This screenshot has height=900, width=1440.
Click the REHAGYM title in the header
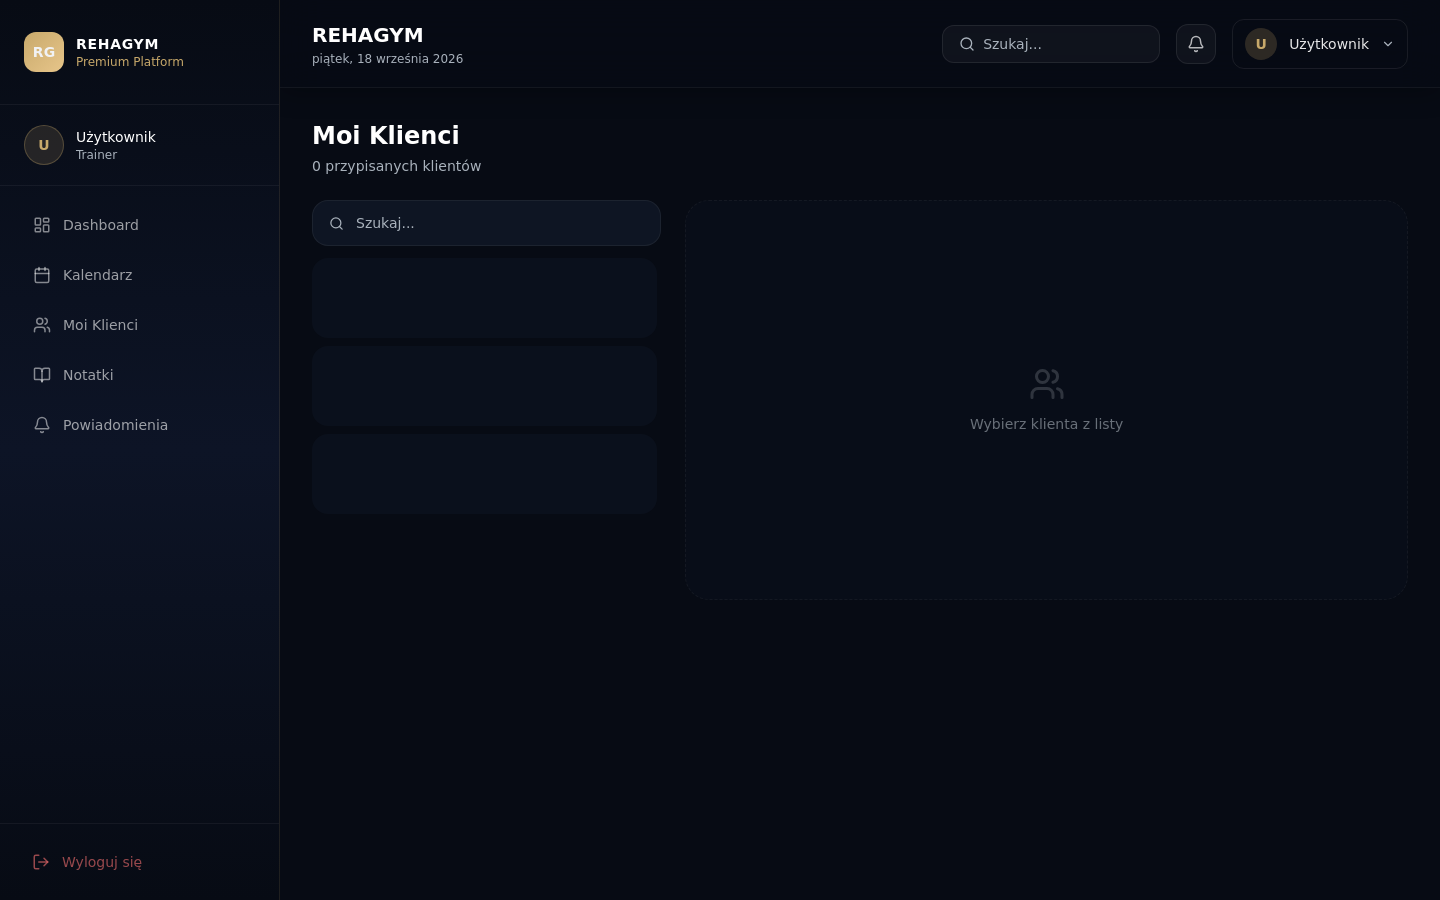pyautogui.click(x=368, y=35)
